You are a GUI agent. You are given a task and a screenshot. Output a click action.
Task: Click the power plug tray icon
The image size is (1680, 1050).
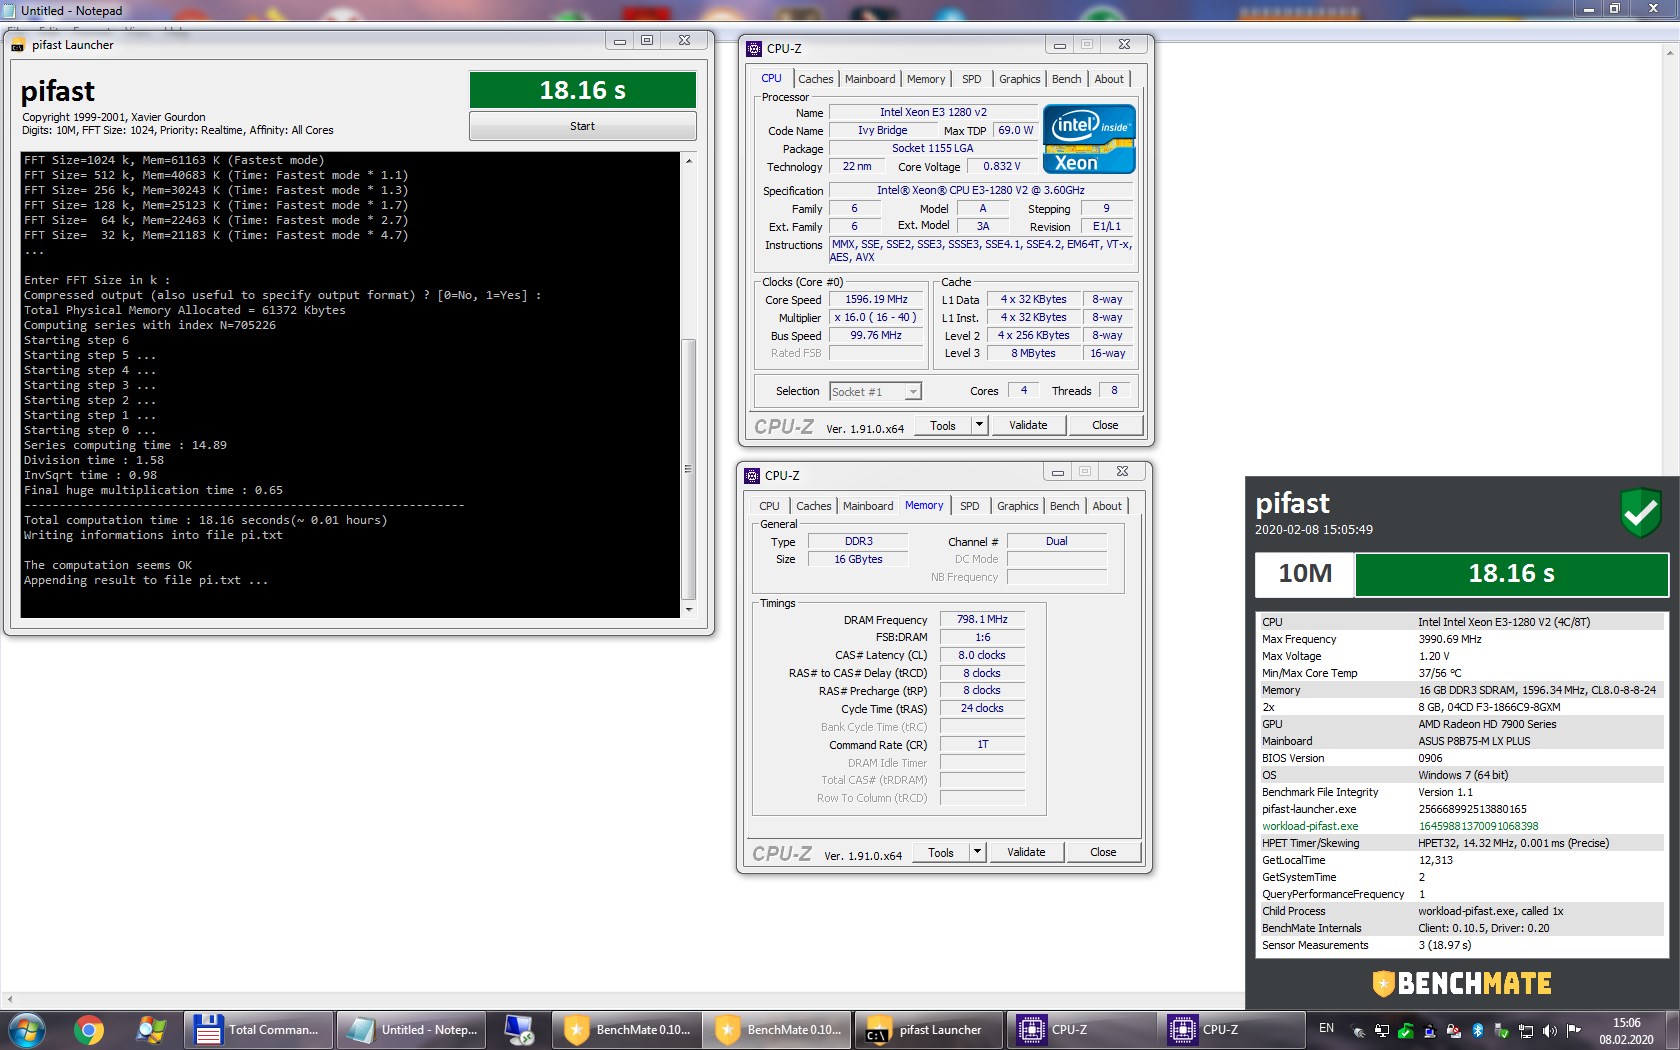point(1358,1030)
